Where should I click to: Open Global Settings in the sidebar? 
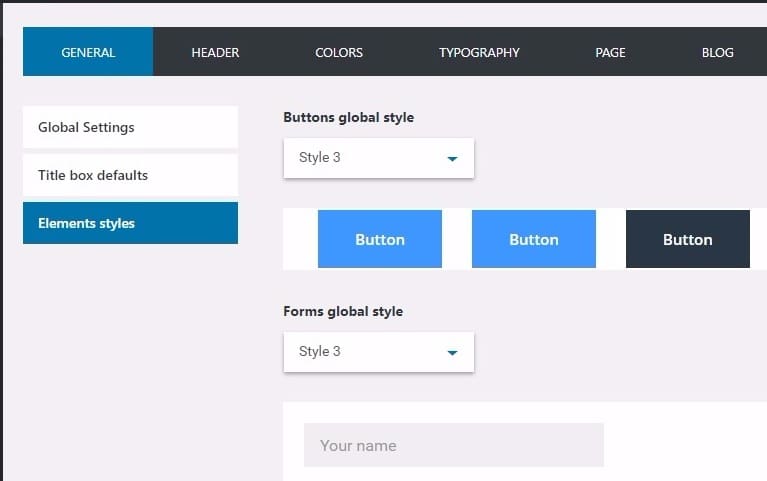pyautogui.click(x=130, y=127)
